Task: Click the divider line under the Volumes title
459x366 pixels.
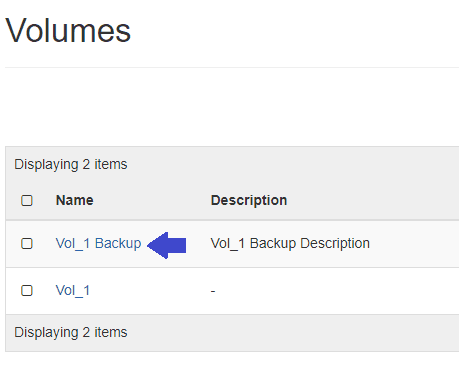Action: 232,67
